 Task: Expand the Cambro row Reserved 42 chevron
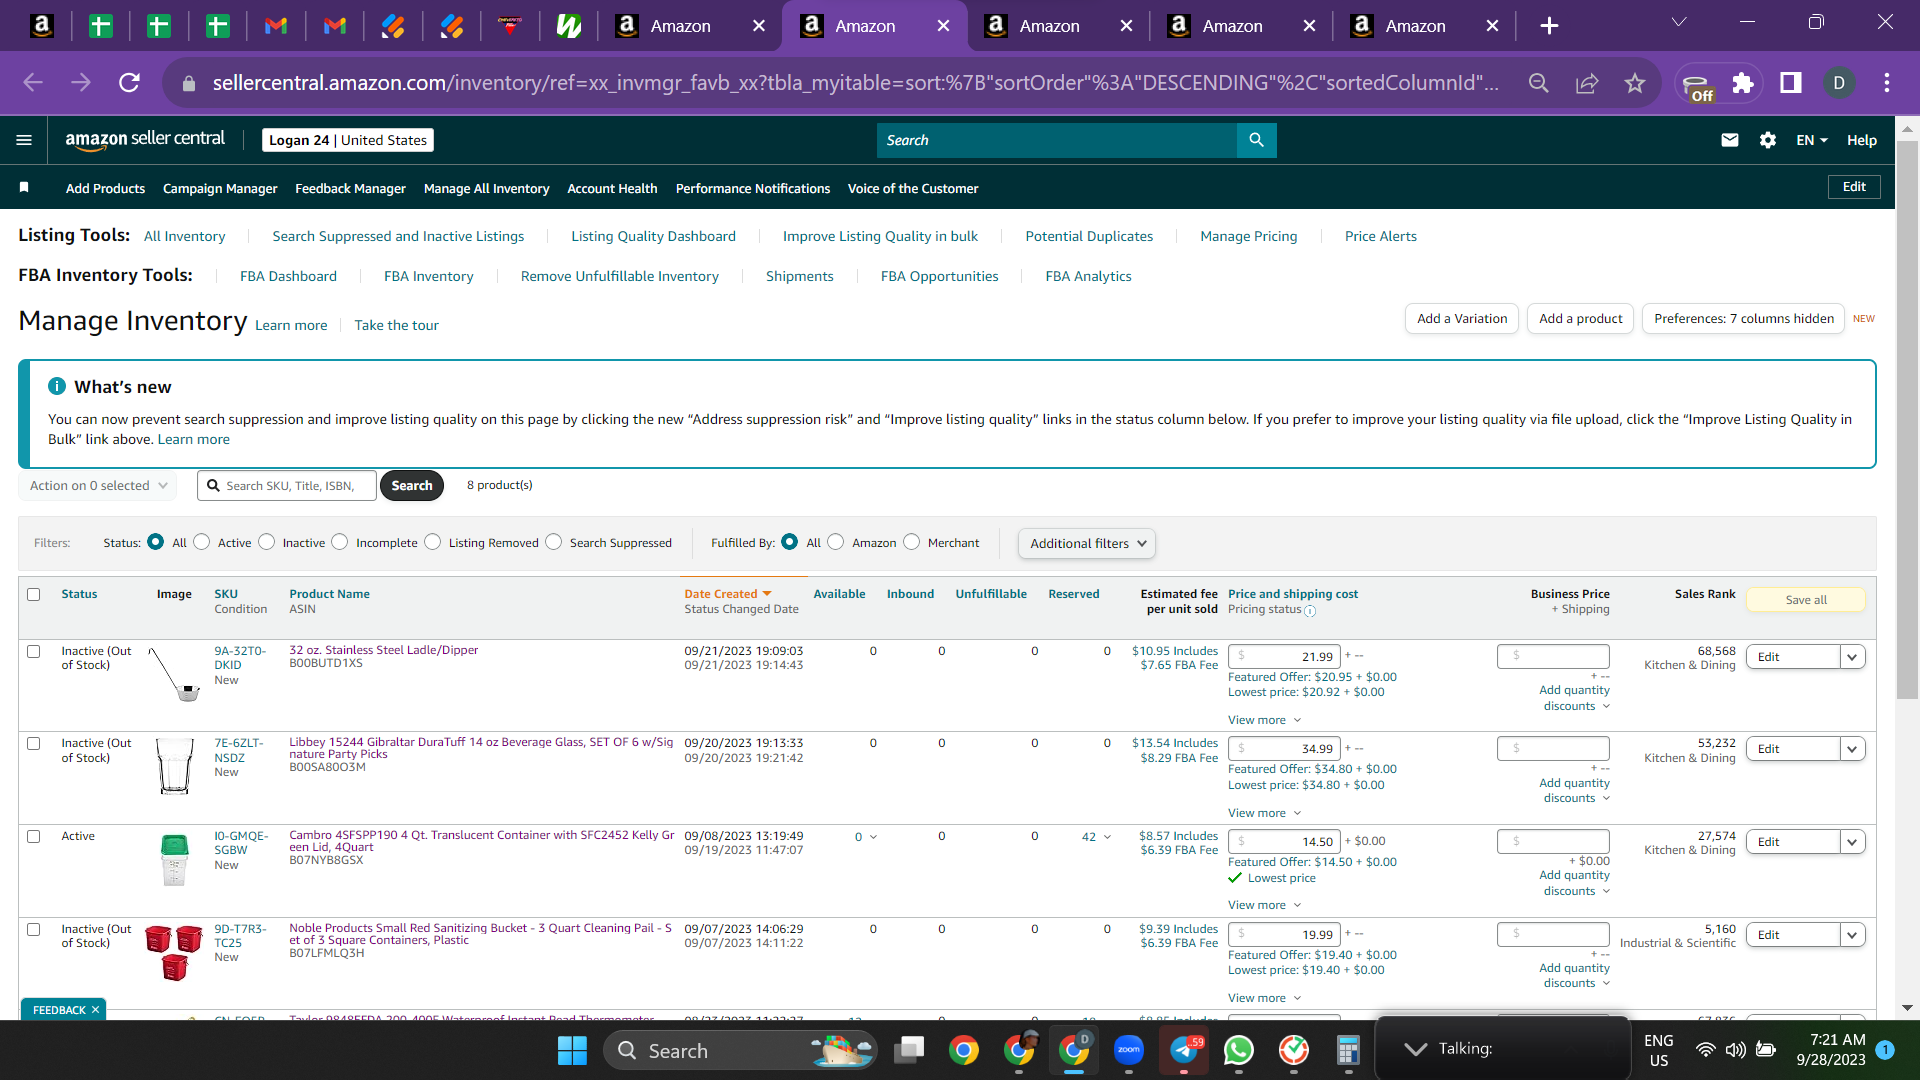click(1107, 837)
